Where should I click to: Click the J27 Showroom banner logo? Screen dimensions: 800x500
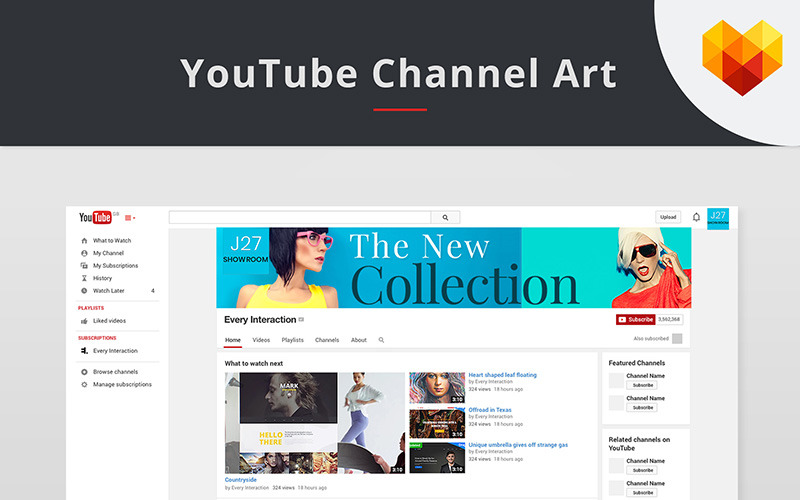click(245, 249)
